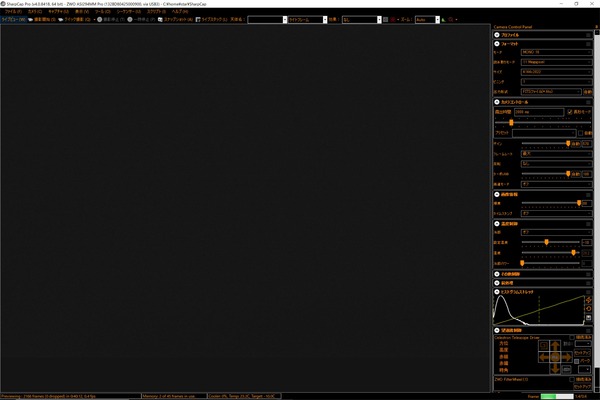Click the Start Capture camera icon button
This screenshot has width=600, height=400.
[x=31, y=20]
